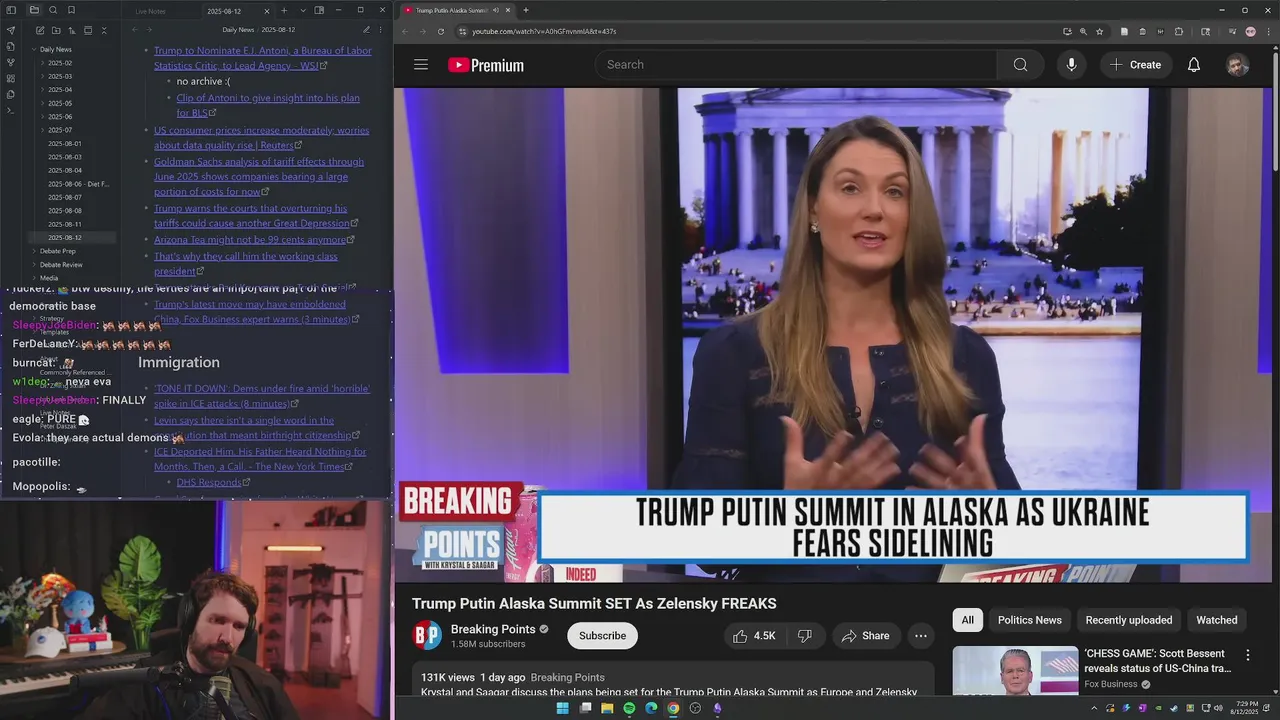Open Obsidian bookmarks tab
The height and width of the screenshot is (720, 1280).
point(71,10)
